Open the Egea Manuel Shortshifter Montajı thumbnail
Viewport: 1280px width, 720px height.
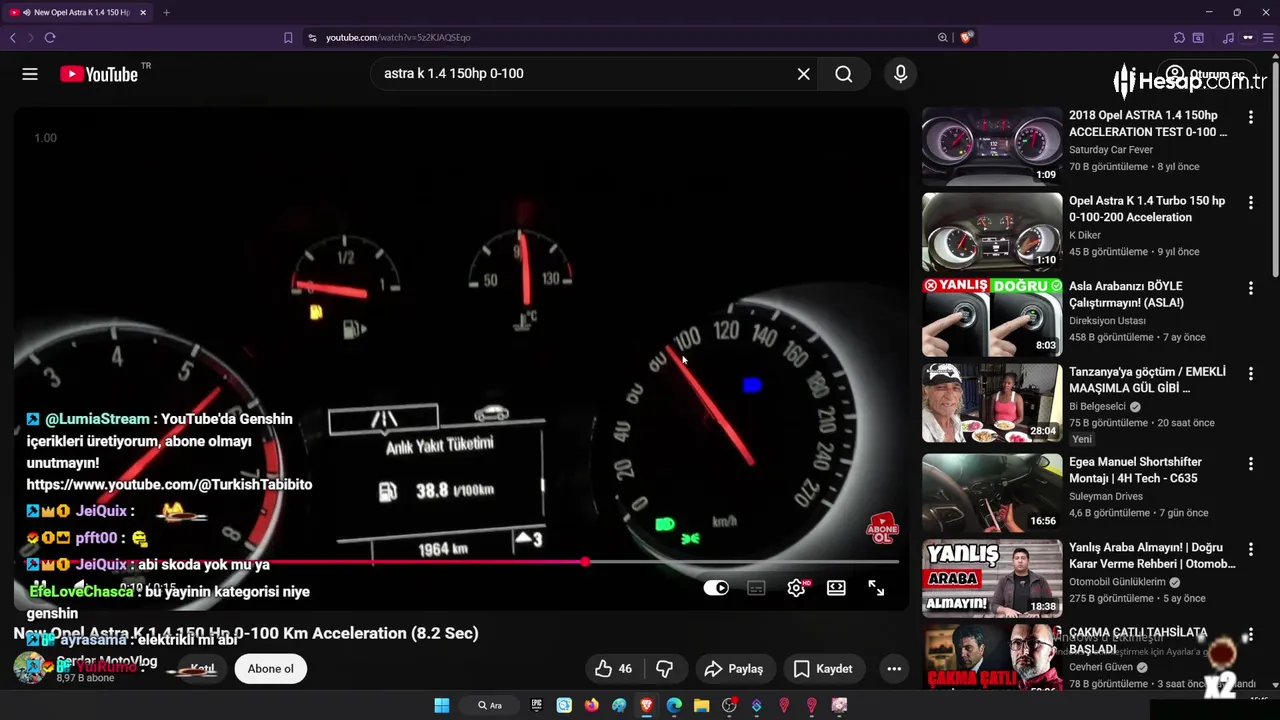(x=992, y=493)
